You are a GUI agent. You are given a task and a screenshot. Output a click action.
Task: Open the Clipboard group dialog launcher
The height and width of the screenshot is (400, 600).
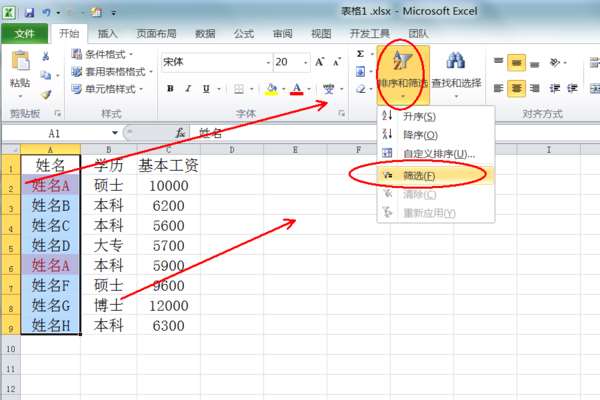(58, 113)
